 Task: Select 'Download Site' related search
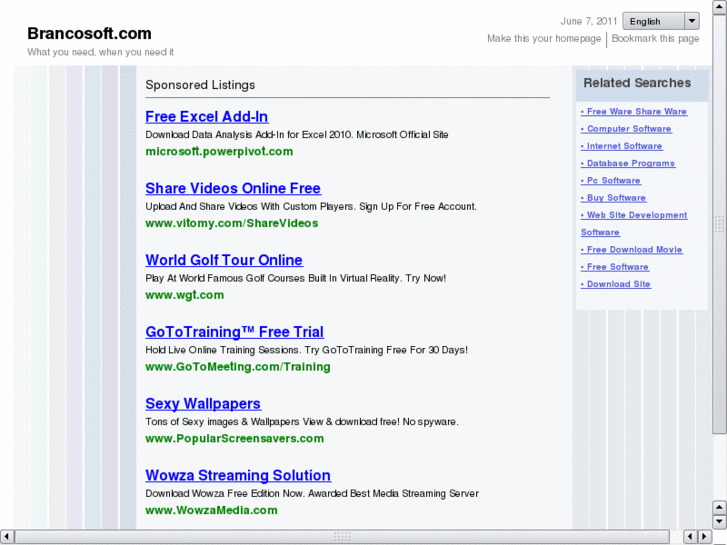pos(616,284)
